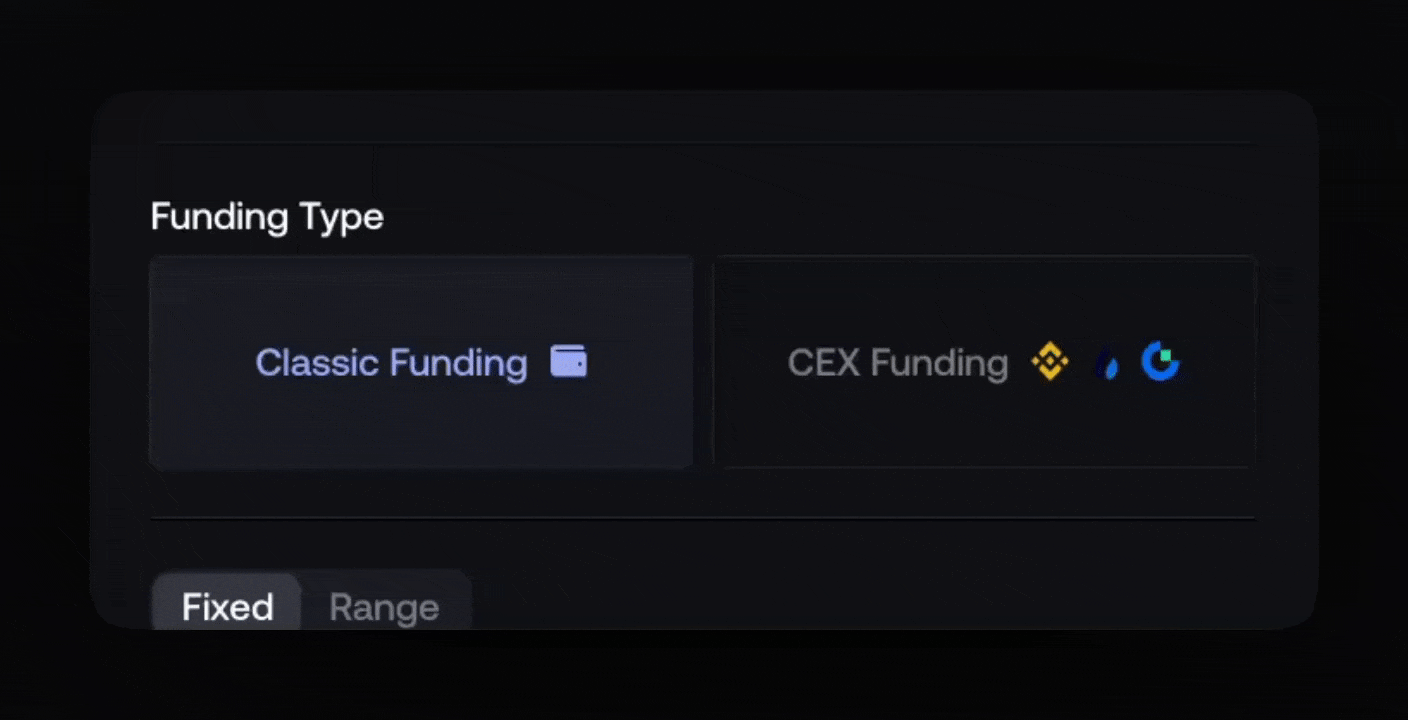Toggle the Fixed/Range segmented control to Fixed
The image size is (1408, 720).
point(228,607)
